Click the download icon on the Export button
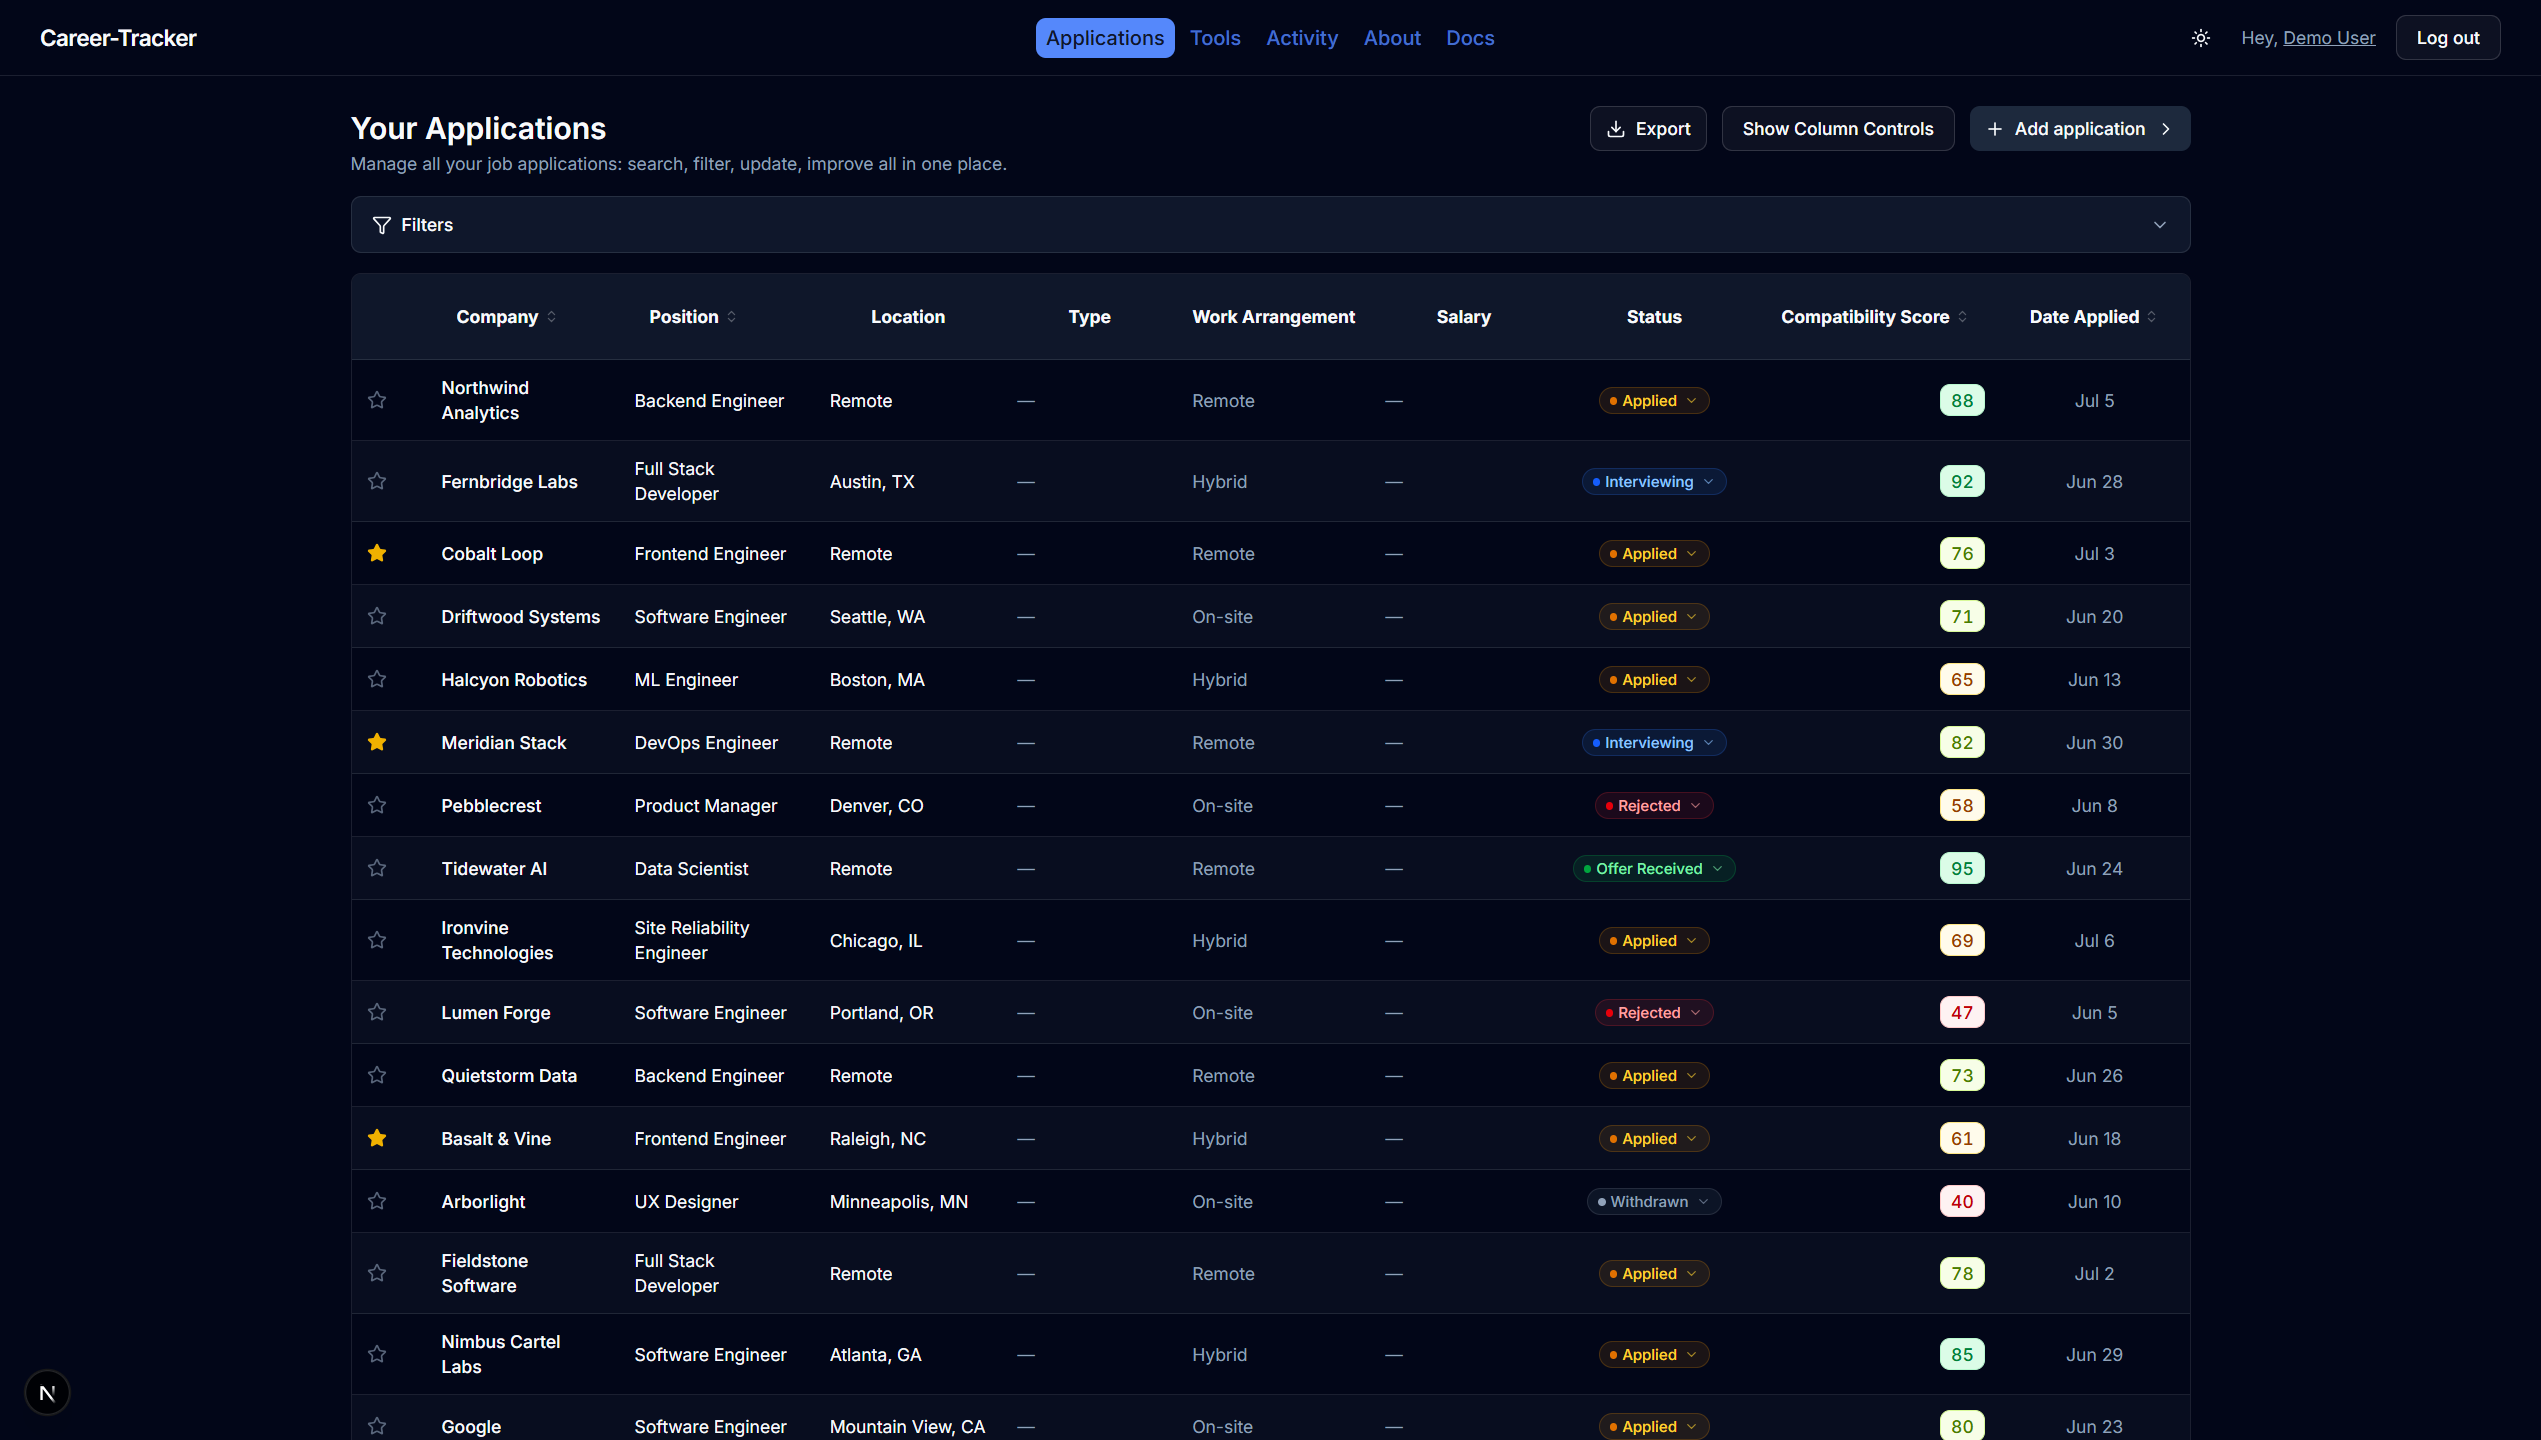2541x1440 pixels. point(1615,129)
